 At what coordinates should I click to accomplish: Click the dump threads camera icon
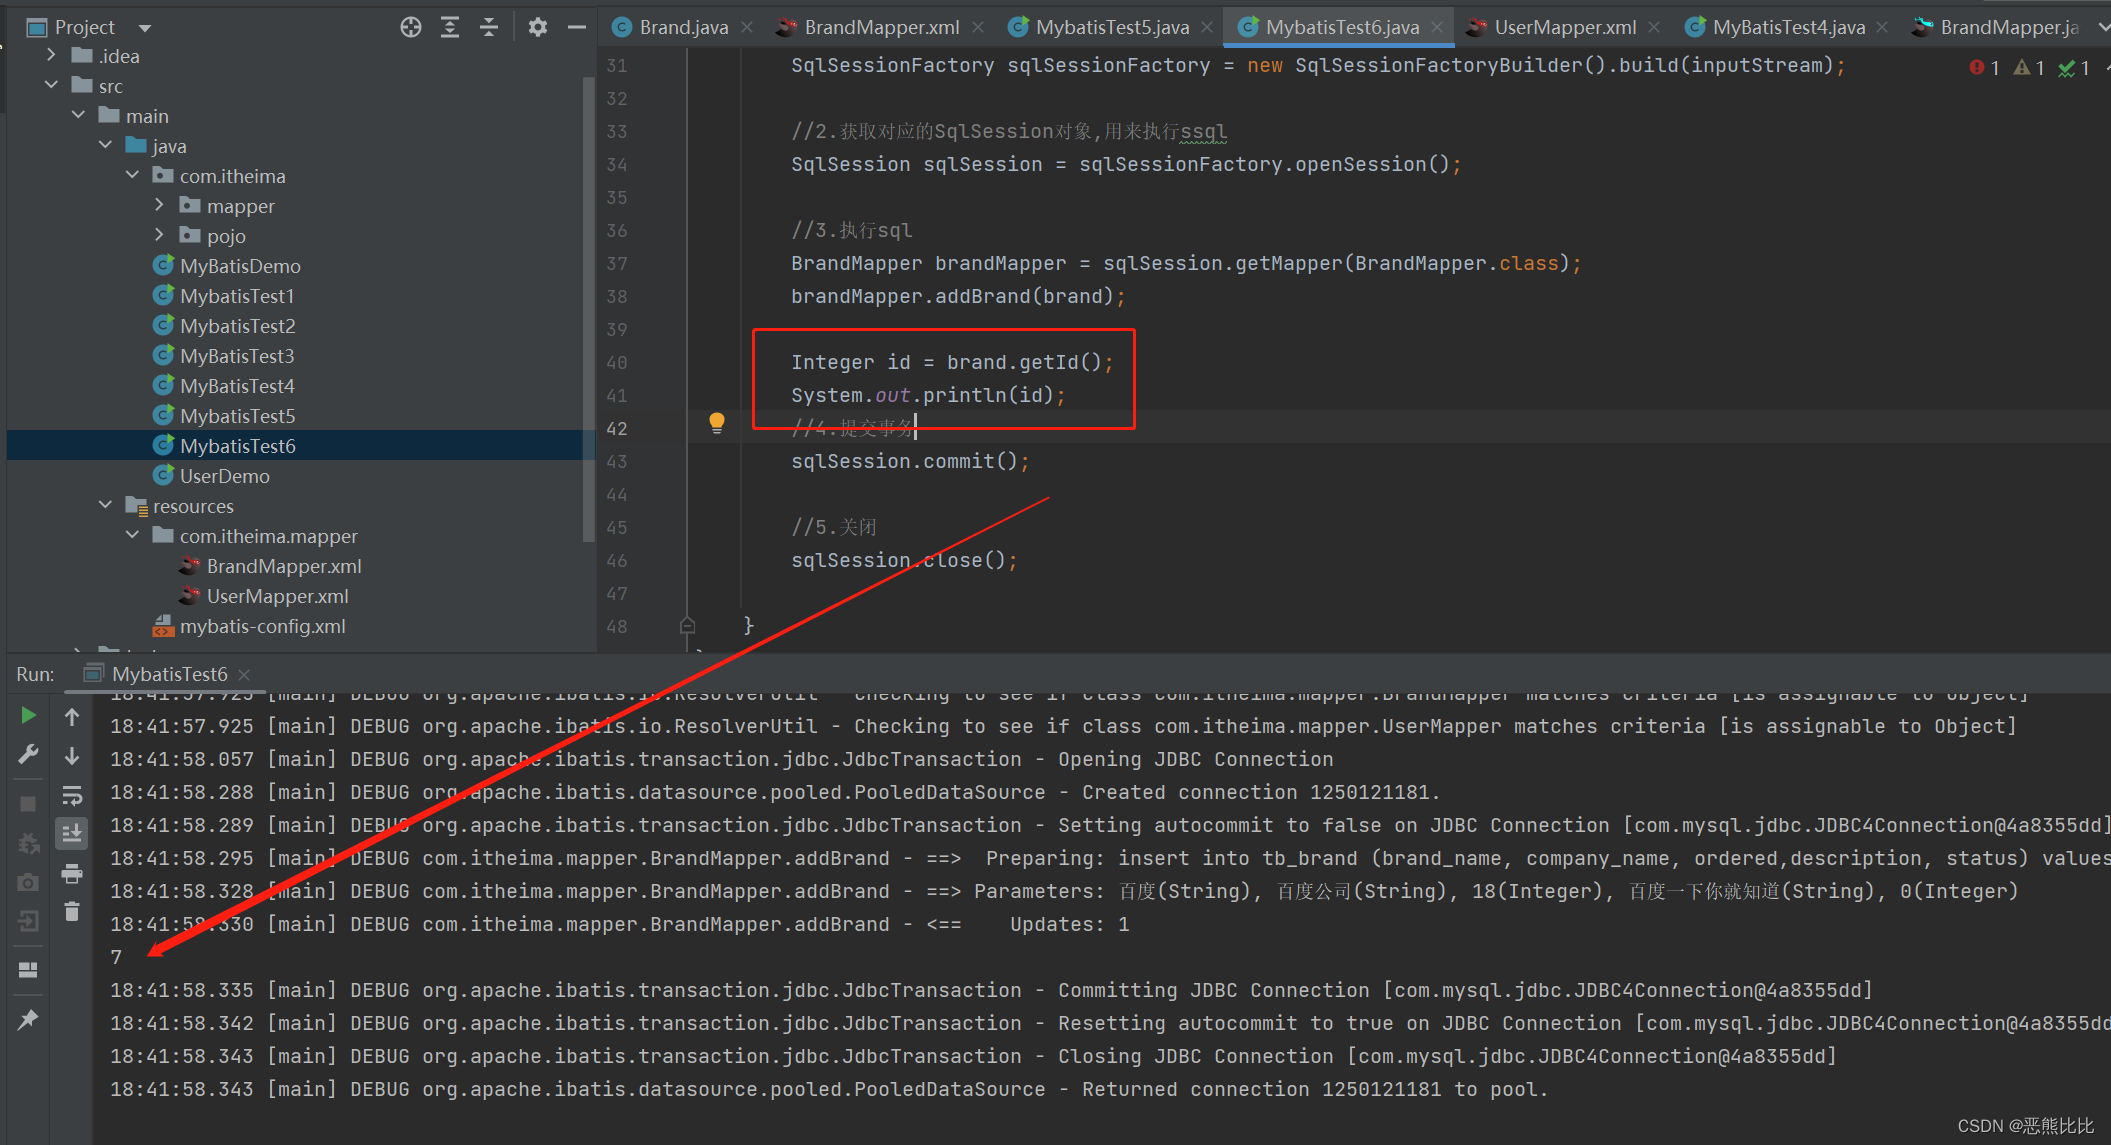(29, 882)
